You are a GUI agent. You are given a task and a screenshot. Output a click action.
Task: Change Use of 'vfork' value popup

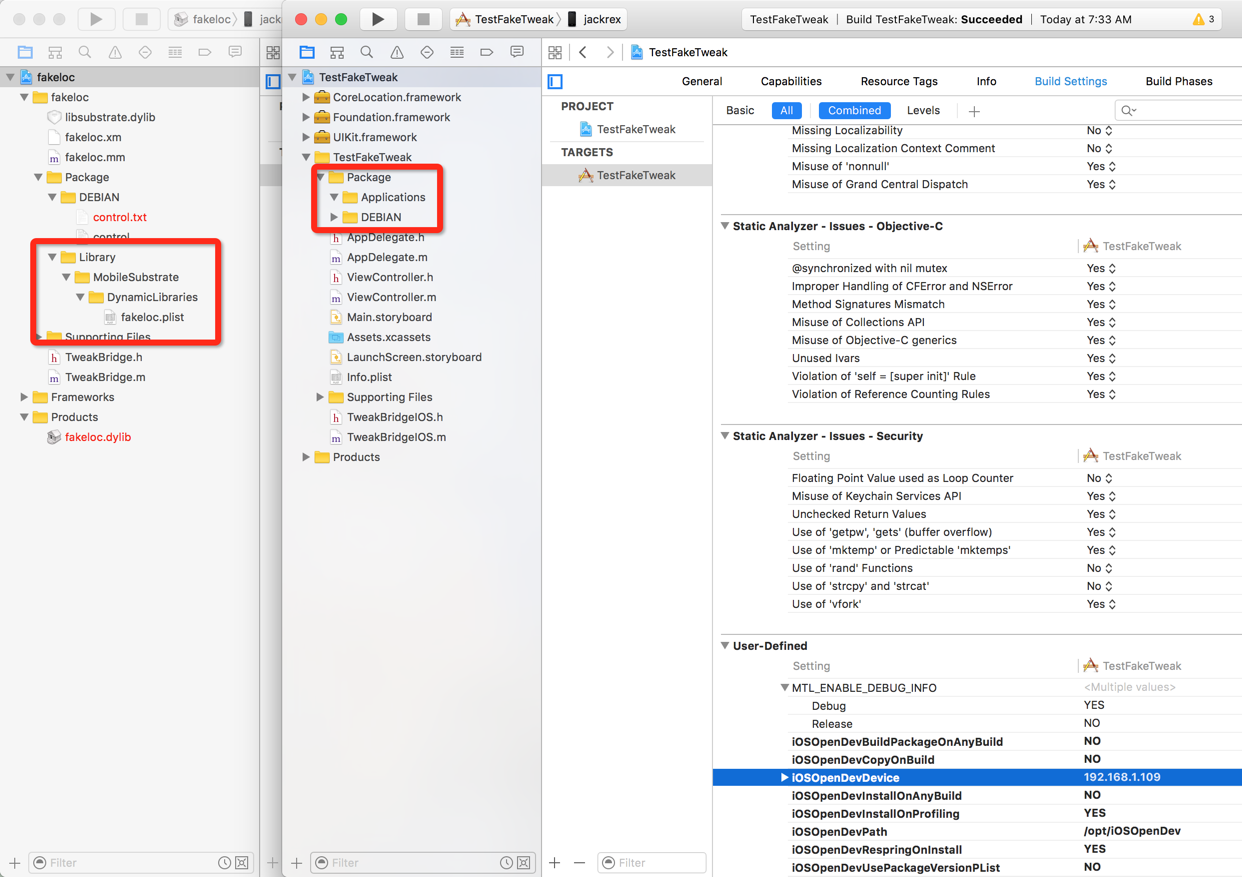point(1101,604)
